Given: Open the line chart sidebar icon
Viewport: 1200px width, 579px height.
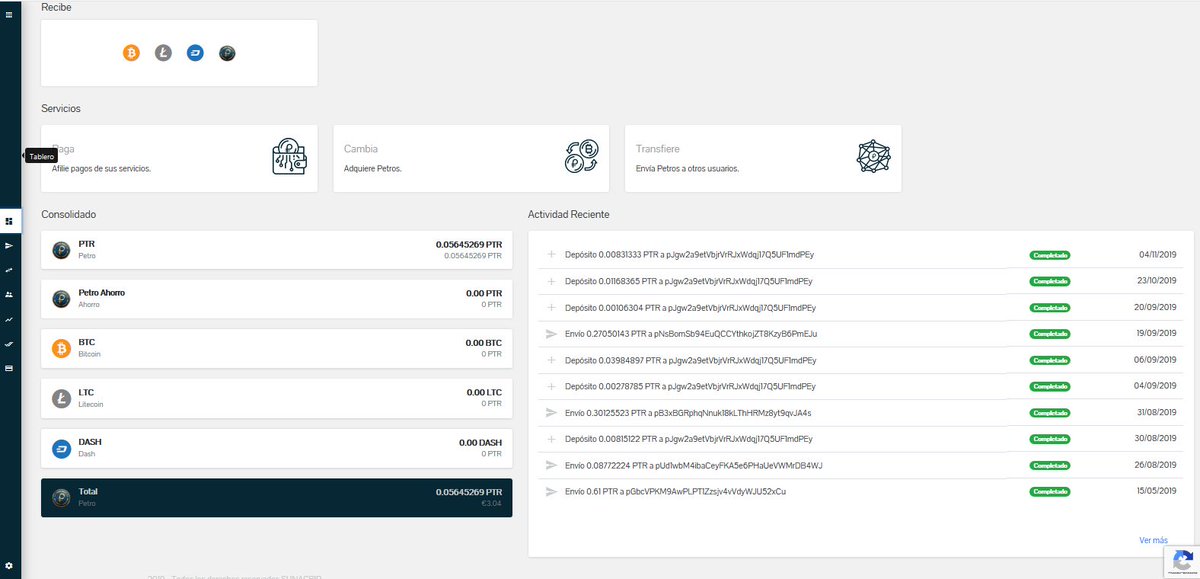Looking at the screenshot, I should (x=9, y=319).
